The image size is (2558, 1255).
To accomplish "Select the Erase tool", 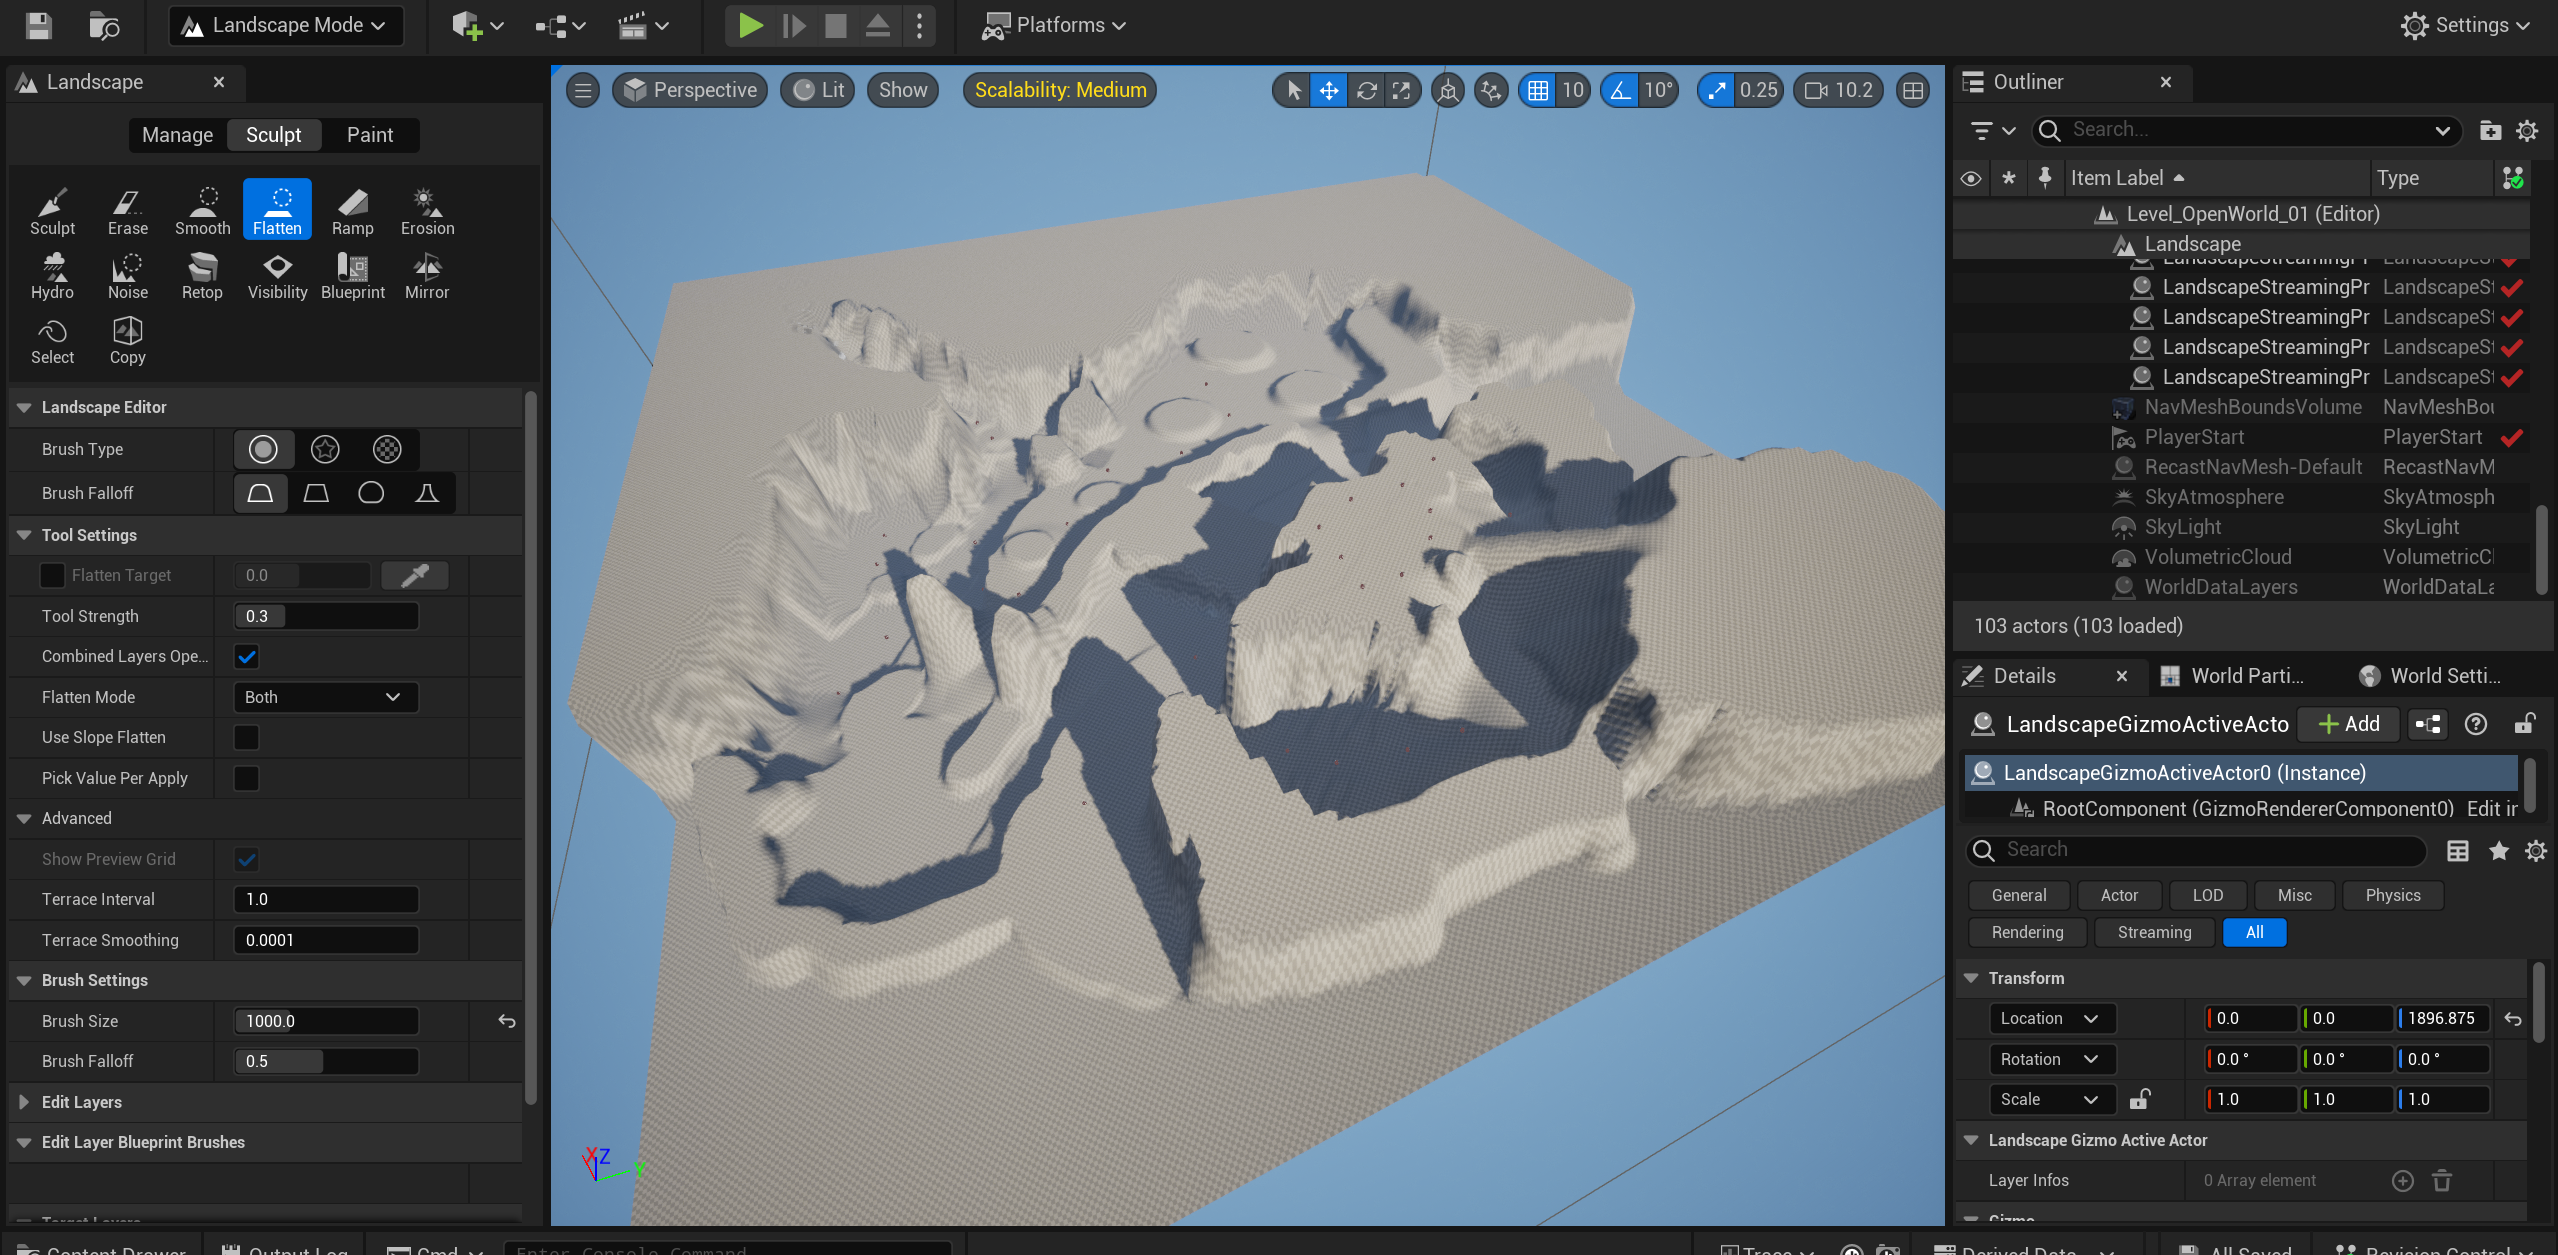I will (x=127, y=211).
